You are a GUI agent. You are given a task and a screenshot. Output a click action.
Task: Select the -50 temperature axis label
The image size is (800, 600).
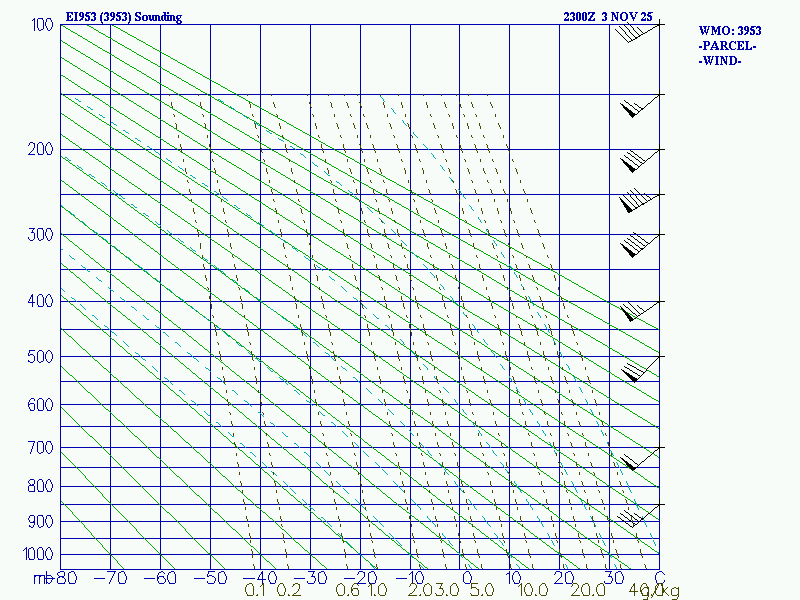click(x=210, y=578)
